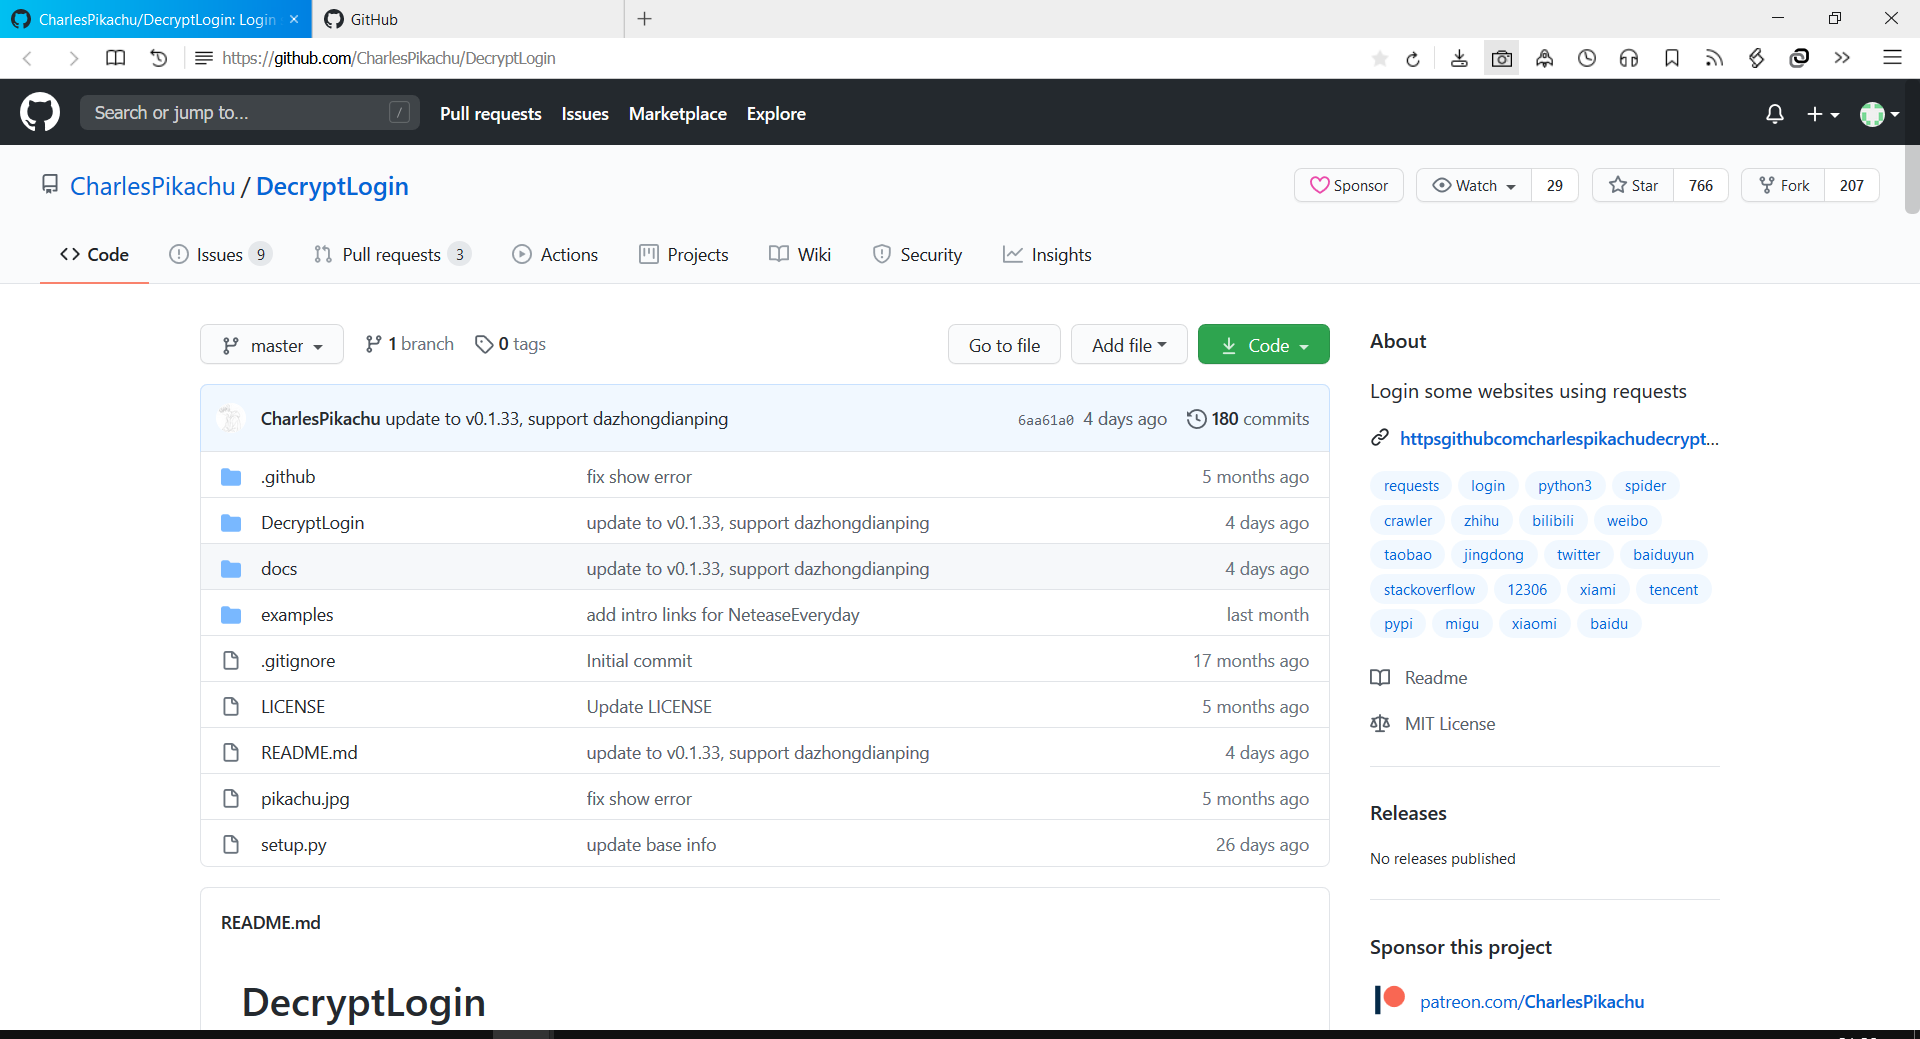
Task: Click the bilibili topic tag
Action: point(1553,520)
